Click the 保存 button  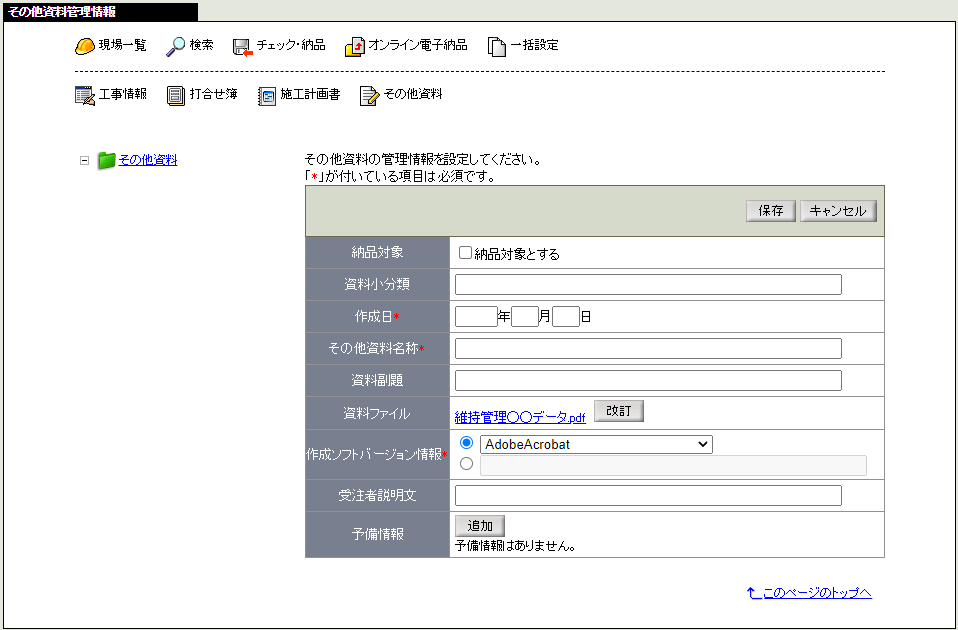(770, 211)
